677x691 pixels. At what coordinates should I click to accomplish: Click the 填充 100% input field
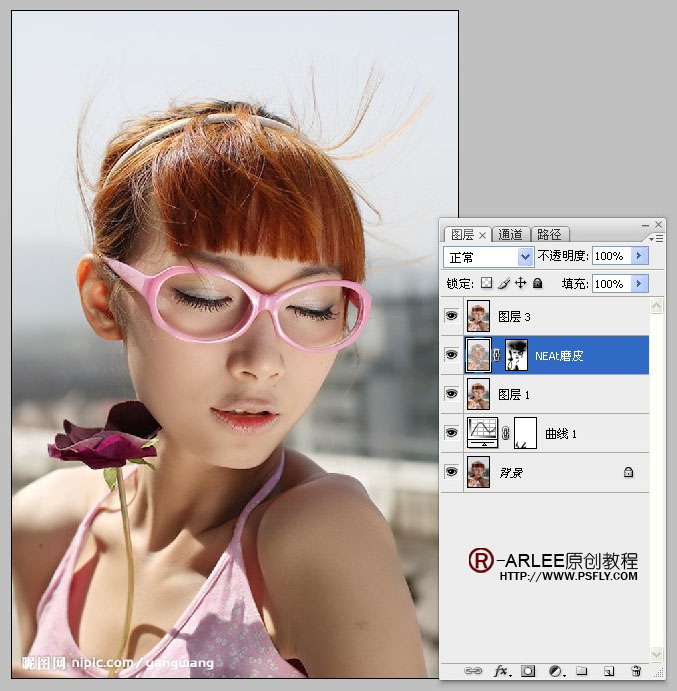point(612,283)
